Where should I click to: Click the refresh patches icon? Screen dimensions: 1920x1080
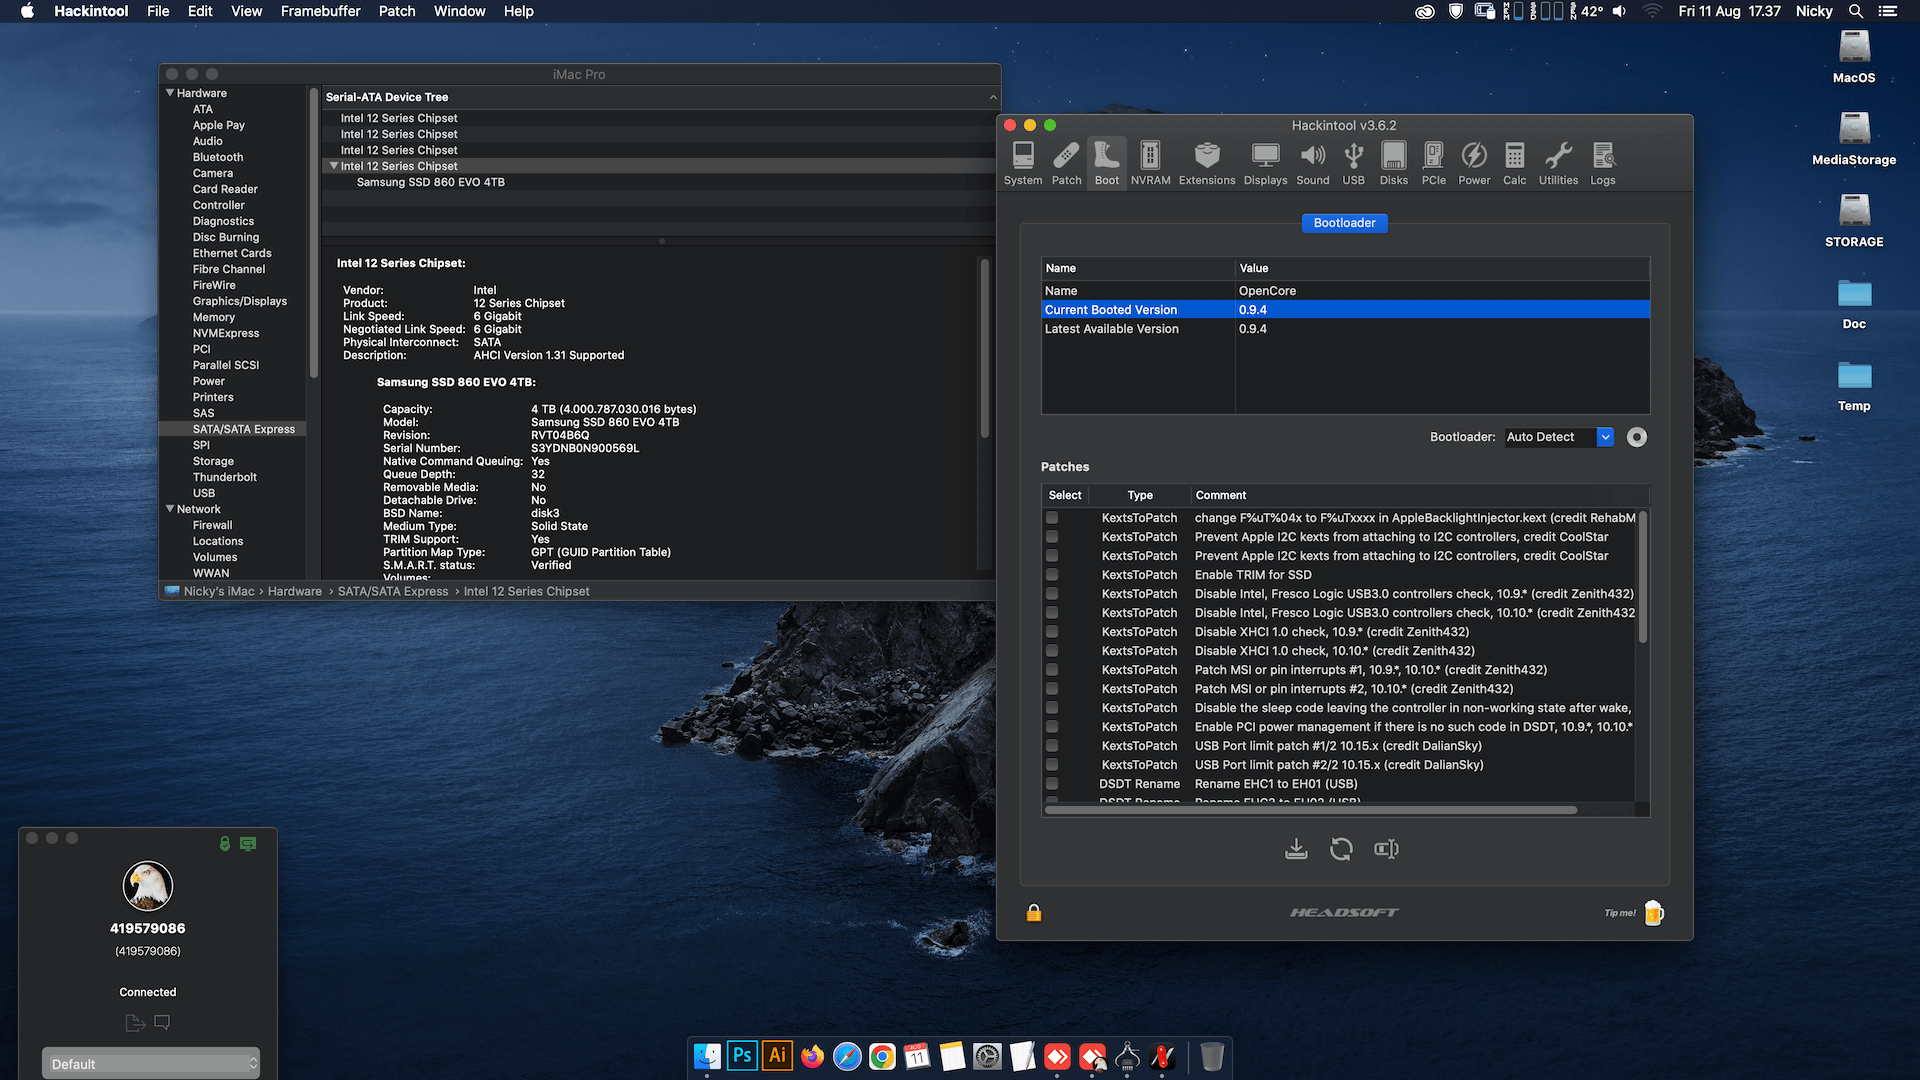click(x=1341, y=849)
